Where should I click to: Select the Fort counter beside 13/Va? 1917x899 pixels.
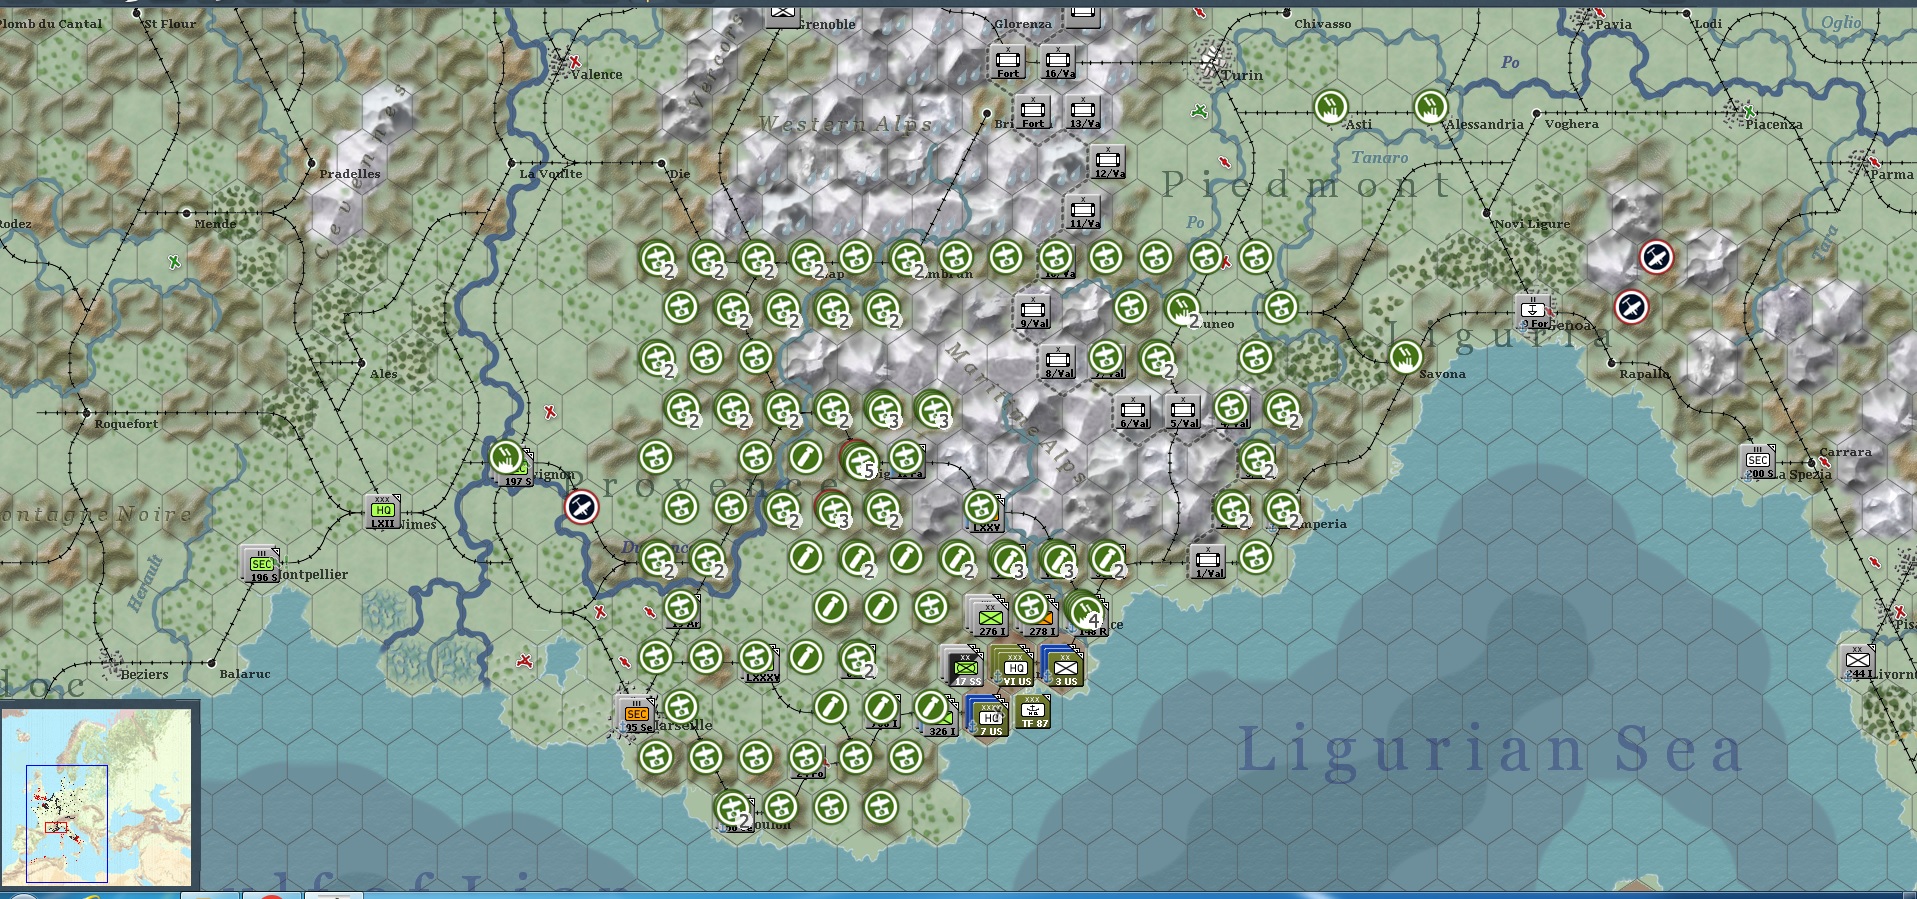(1033, 112)
